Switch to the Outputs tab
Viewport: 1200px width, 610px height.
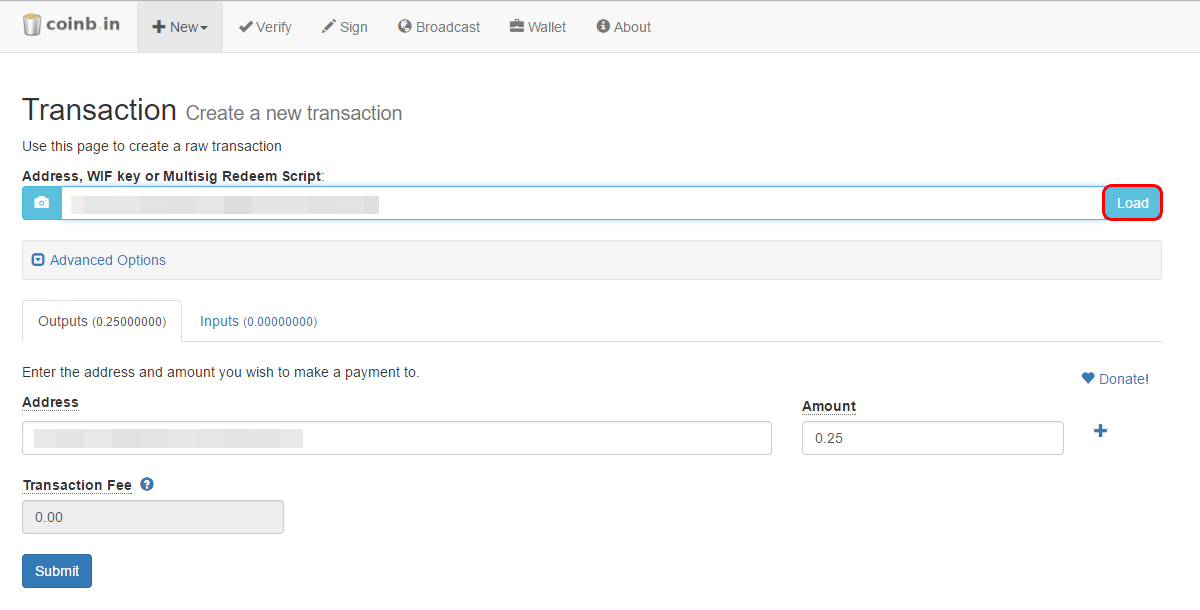point(102,321)
